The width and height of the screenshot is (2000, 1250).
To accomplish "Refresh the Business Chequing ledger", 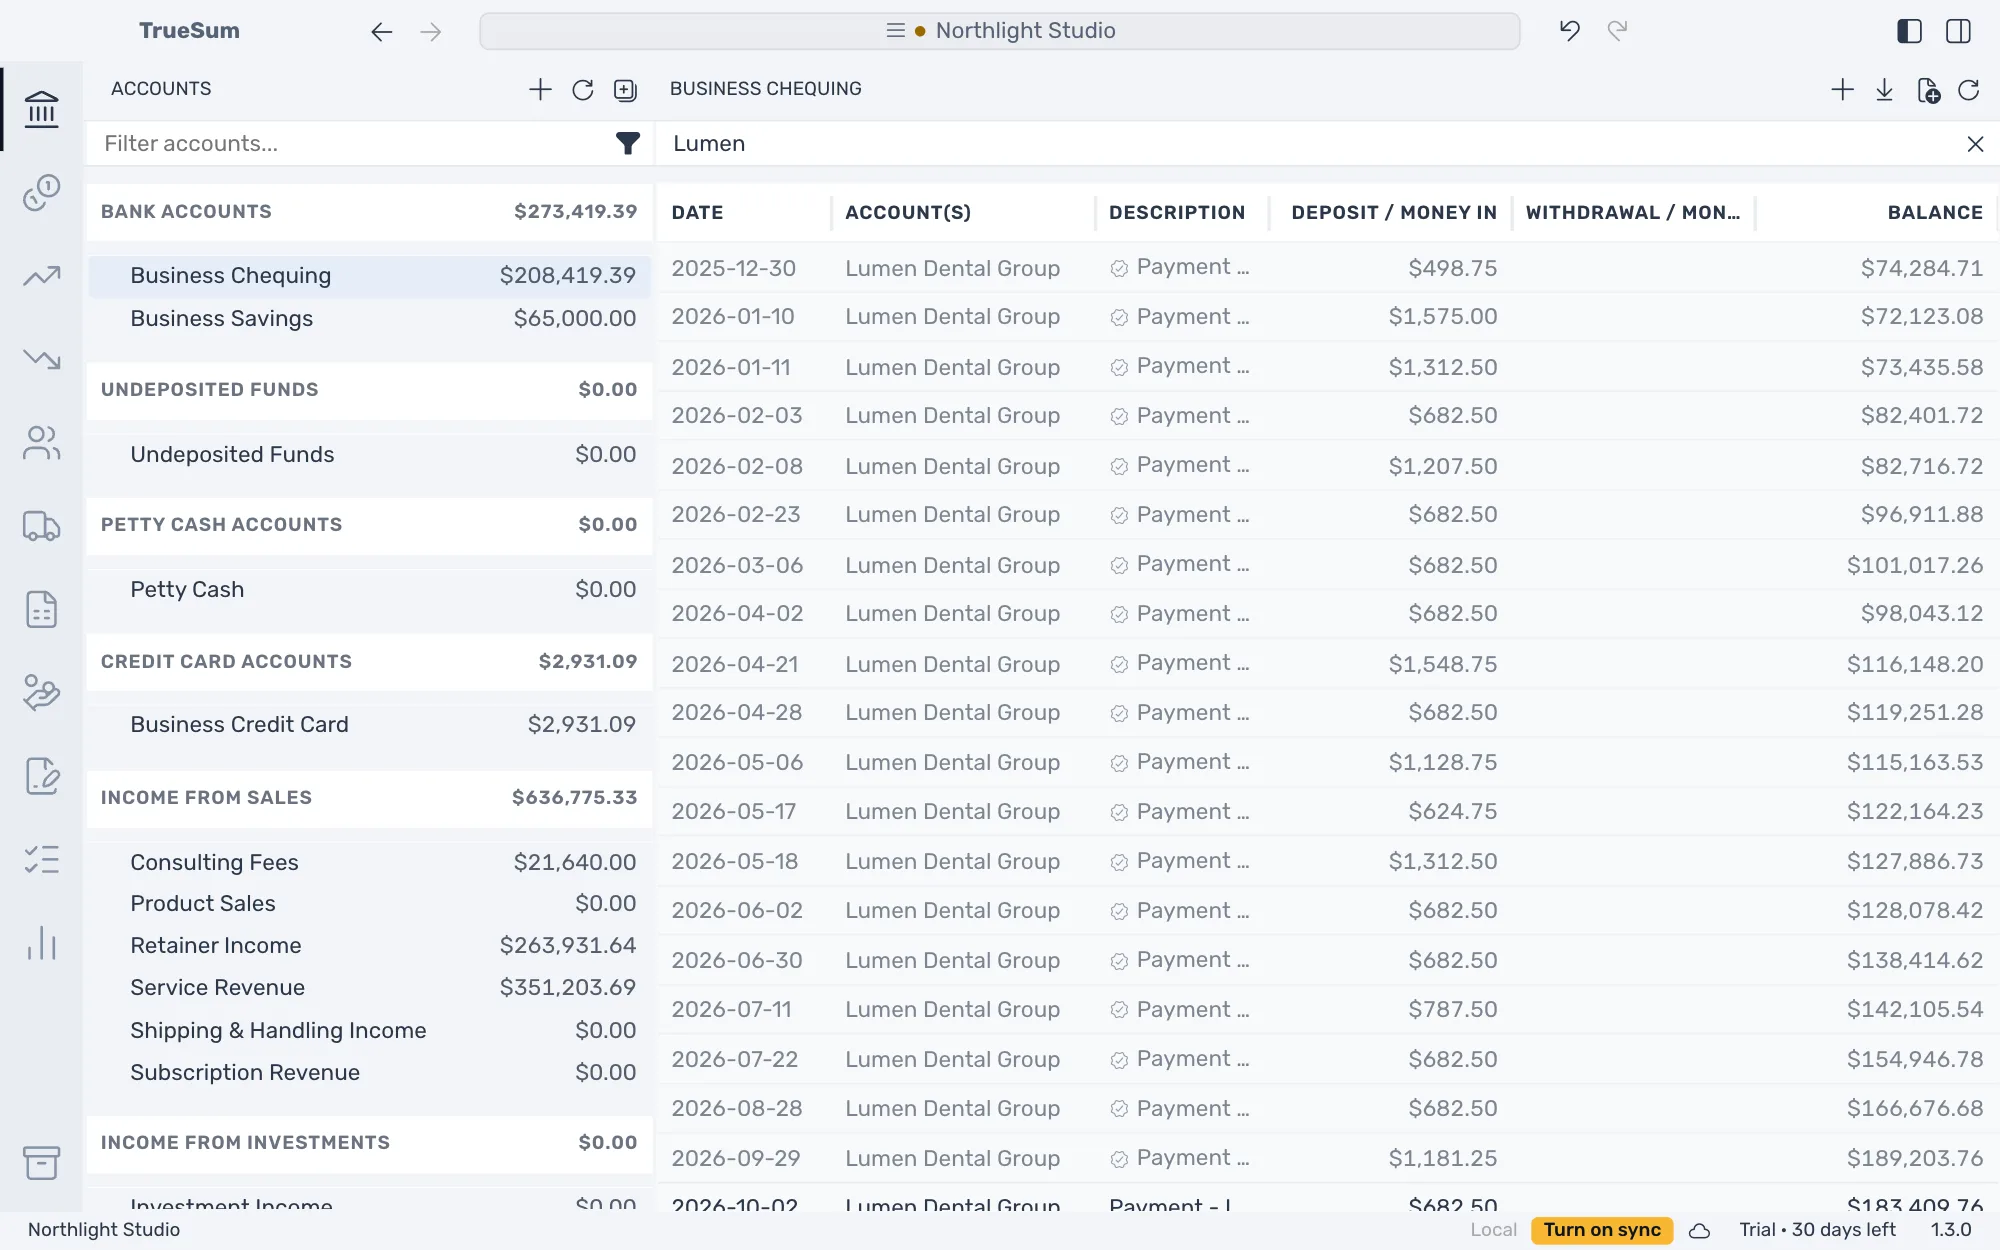I will pos(1969,90).
